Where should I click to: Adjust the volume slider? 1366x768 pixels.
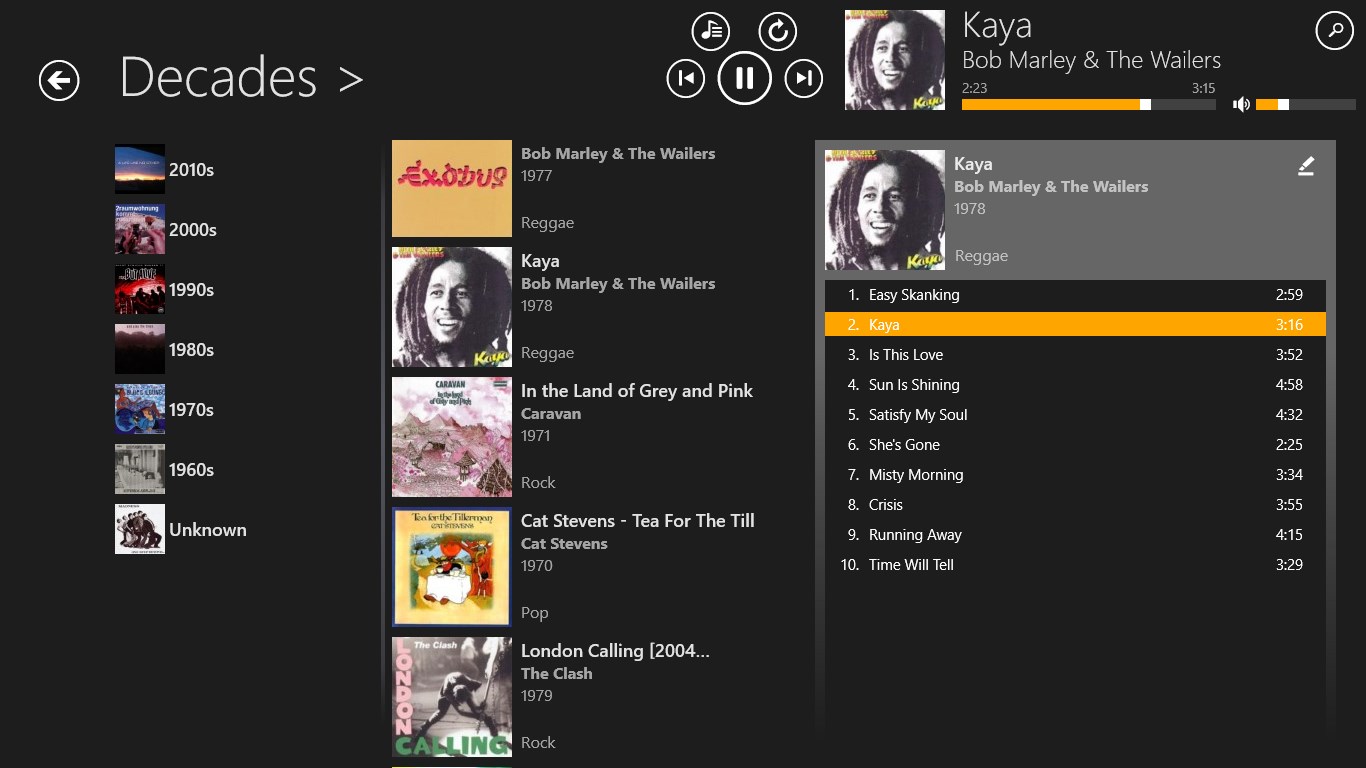[1305, 104]
